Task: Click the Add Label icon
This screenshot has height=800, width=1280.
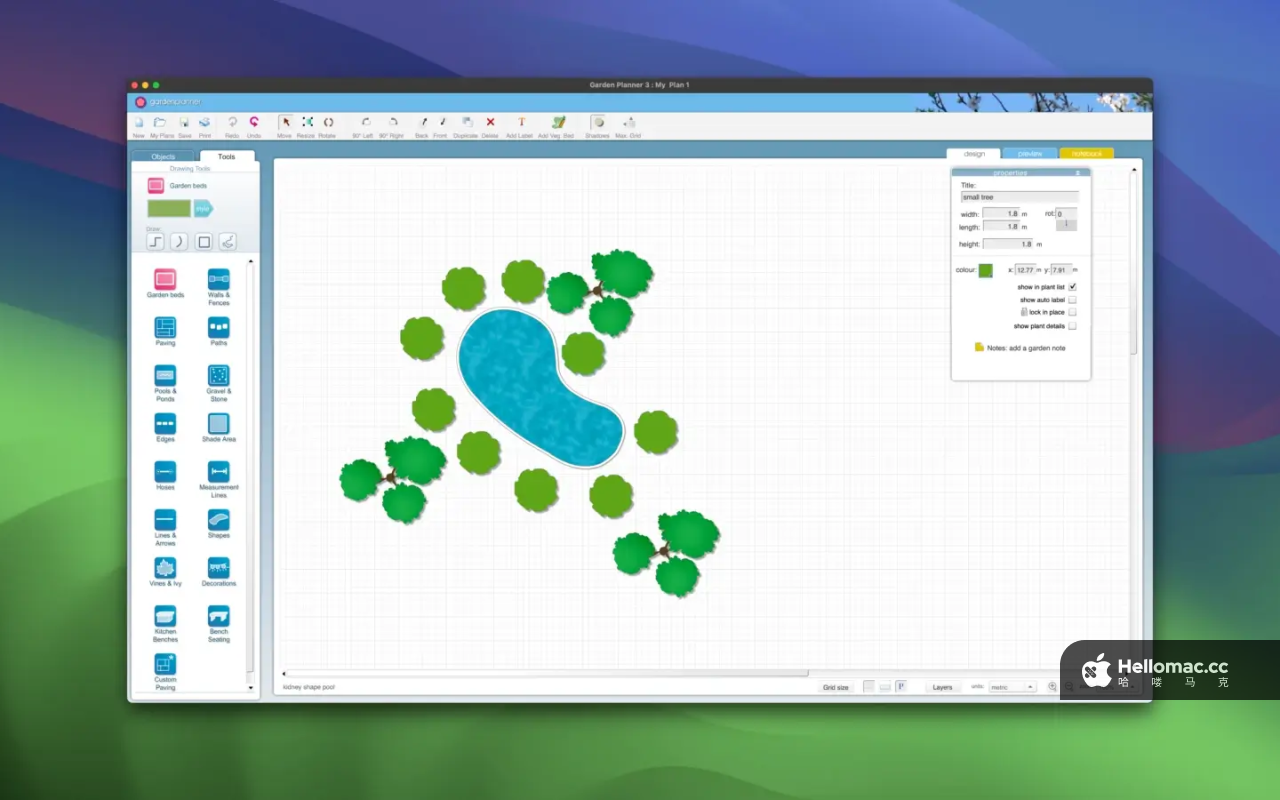Action: (x=520, y=123)
